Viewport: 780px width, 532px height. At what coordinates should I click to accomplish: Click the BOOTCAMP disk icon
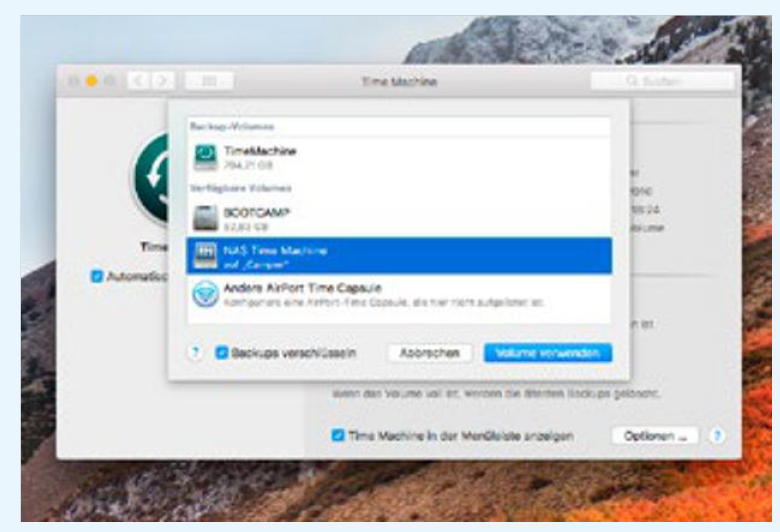point(205,218)
